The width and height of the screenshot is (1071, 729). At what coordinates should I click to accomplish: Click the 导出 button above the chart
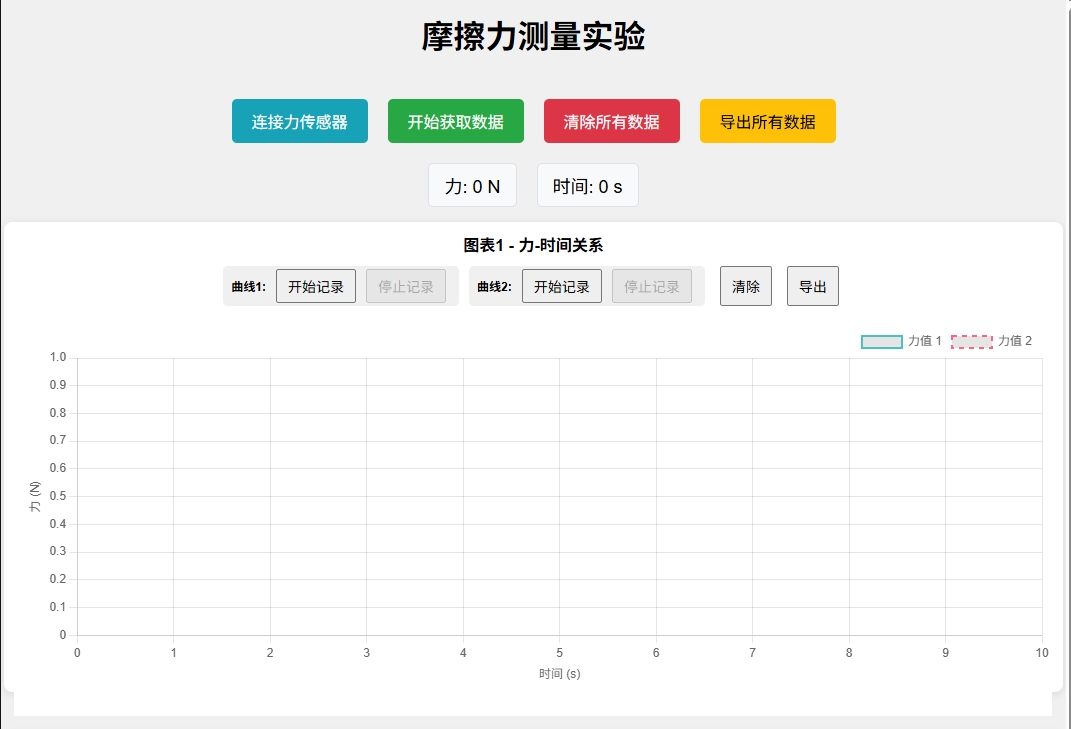[812, 285]
